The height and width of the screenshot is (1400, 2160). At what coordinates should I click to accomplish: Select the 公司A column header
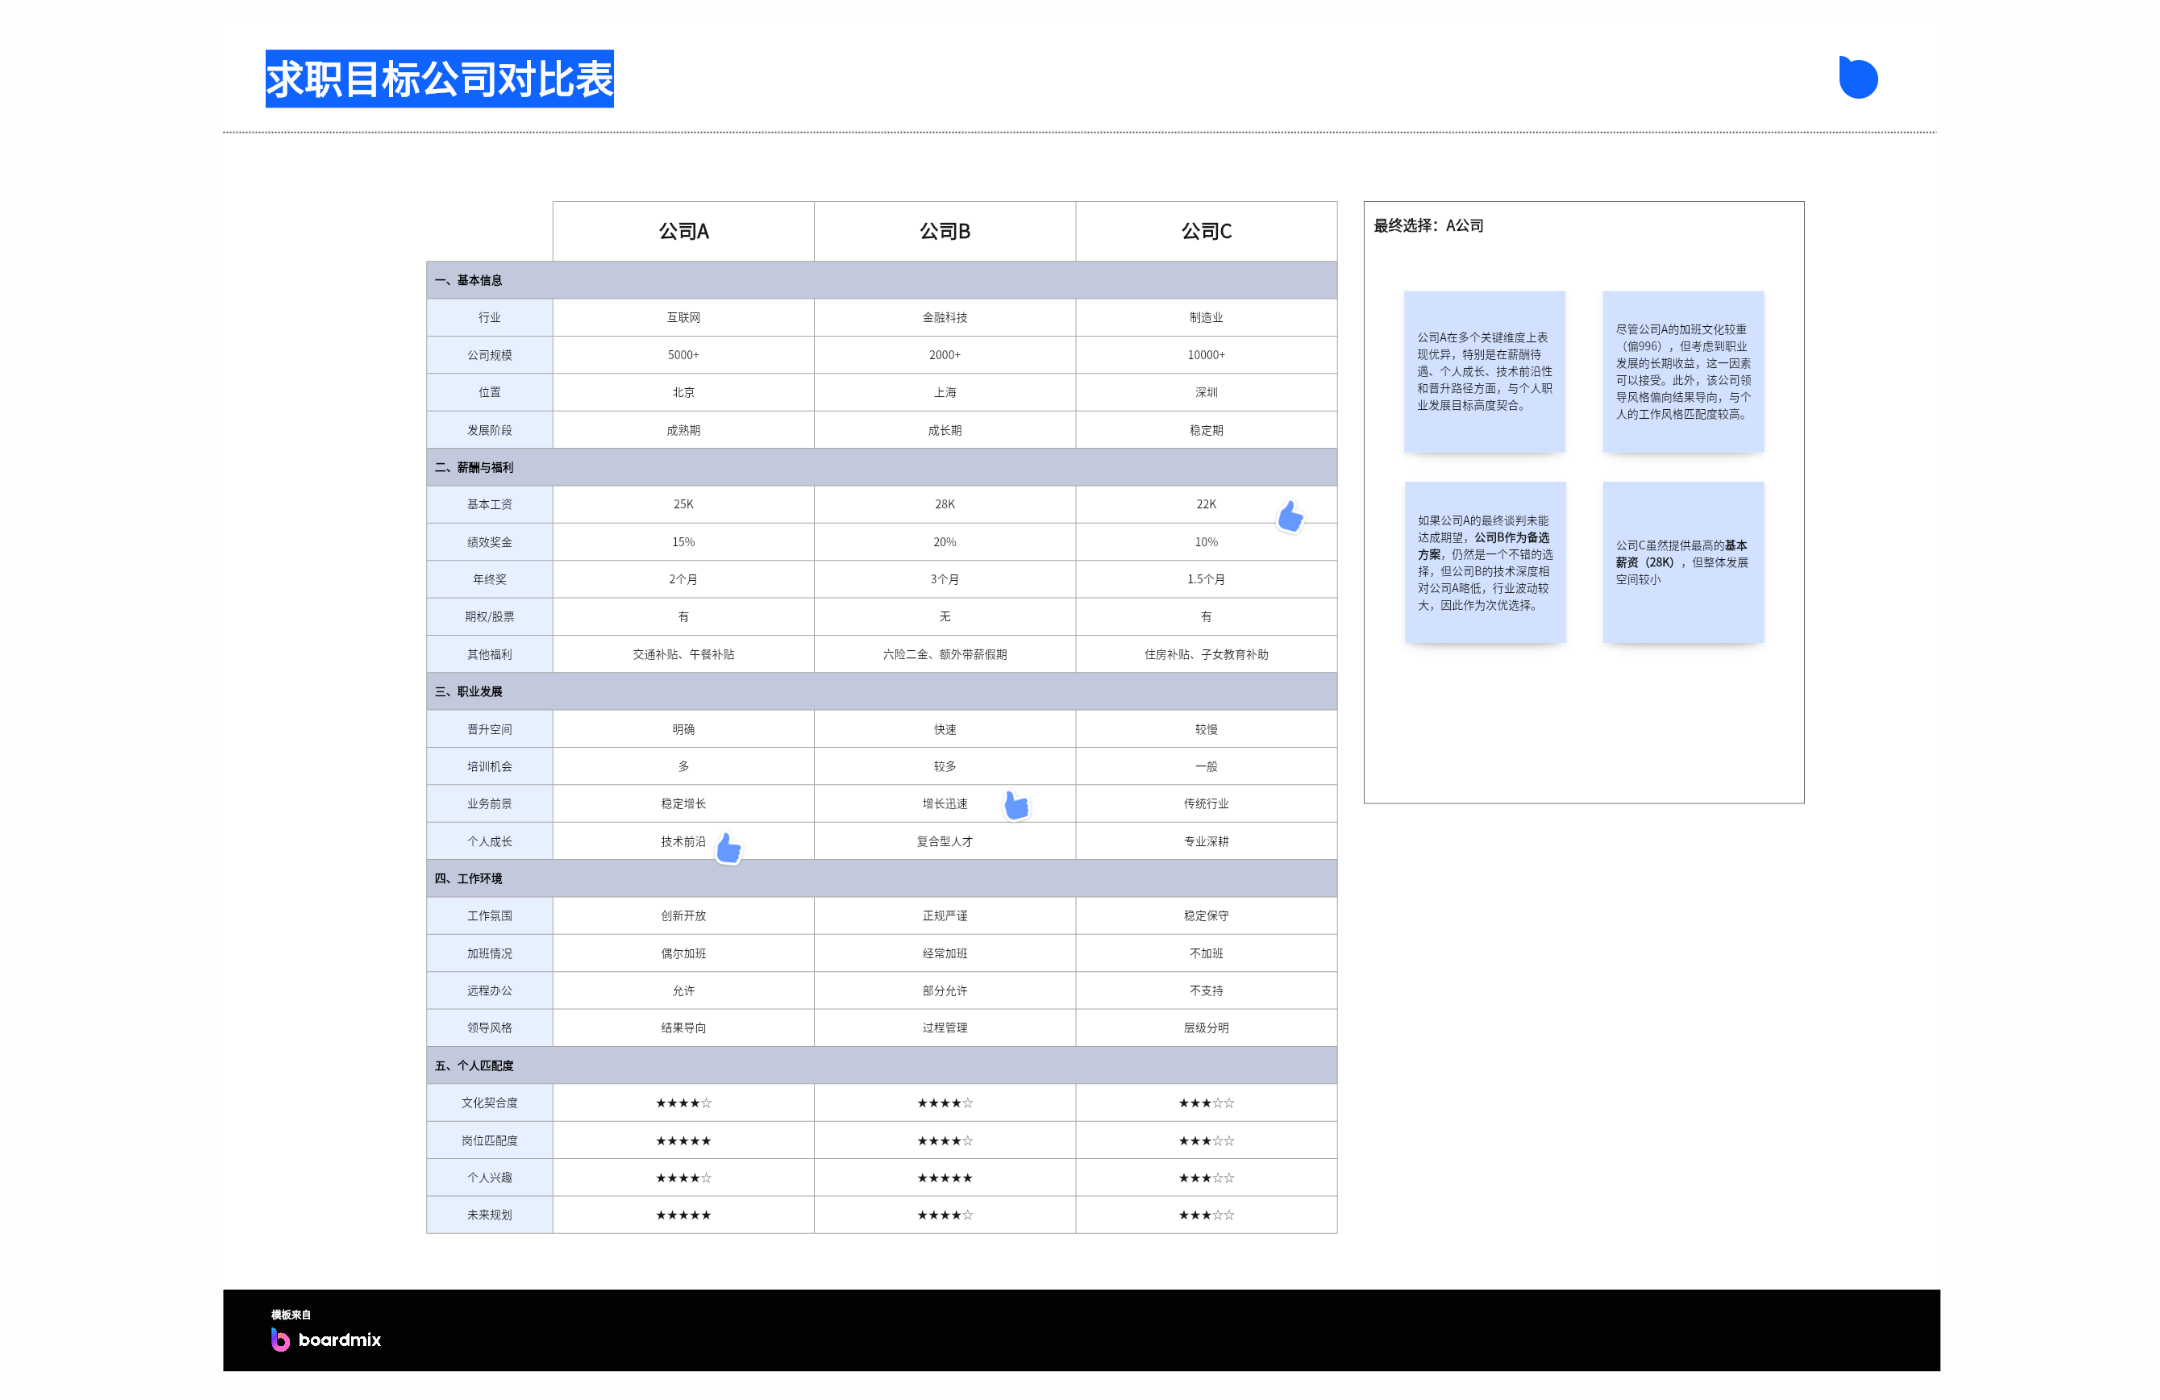click(683, 231)
